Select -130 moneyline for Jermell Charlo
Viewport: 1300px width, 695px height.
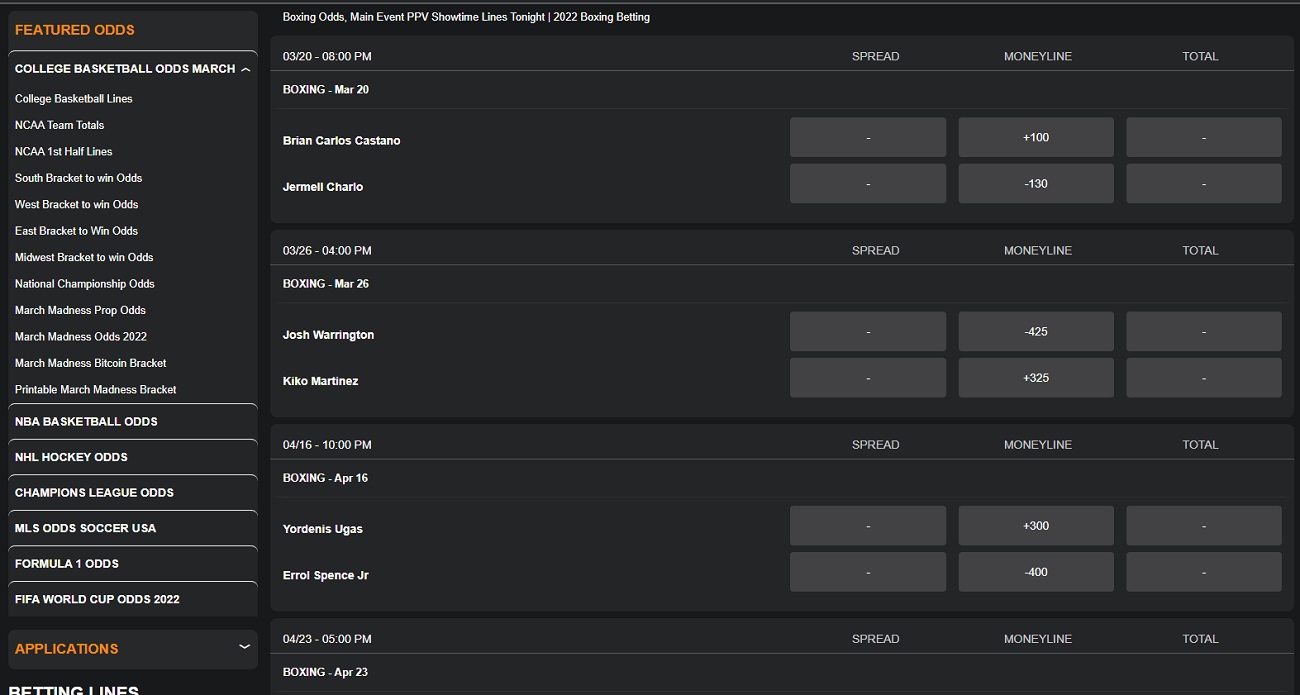point(1036,183)
